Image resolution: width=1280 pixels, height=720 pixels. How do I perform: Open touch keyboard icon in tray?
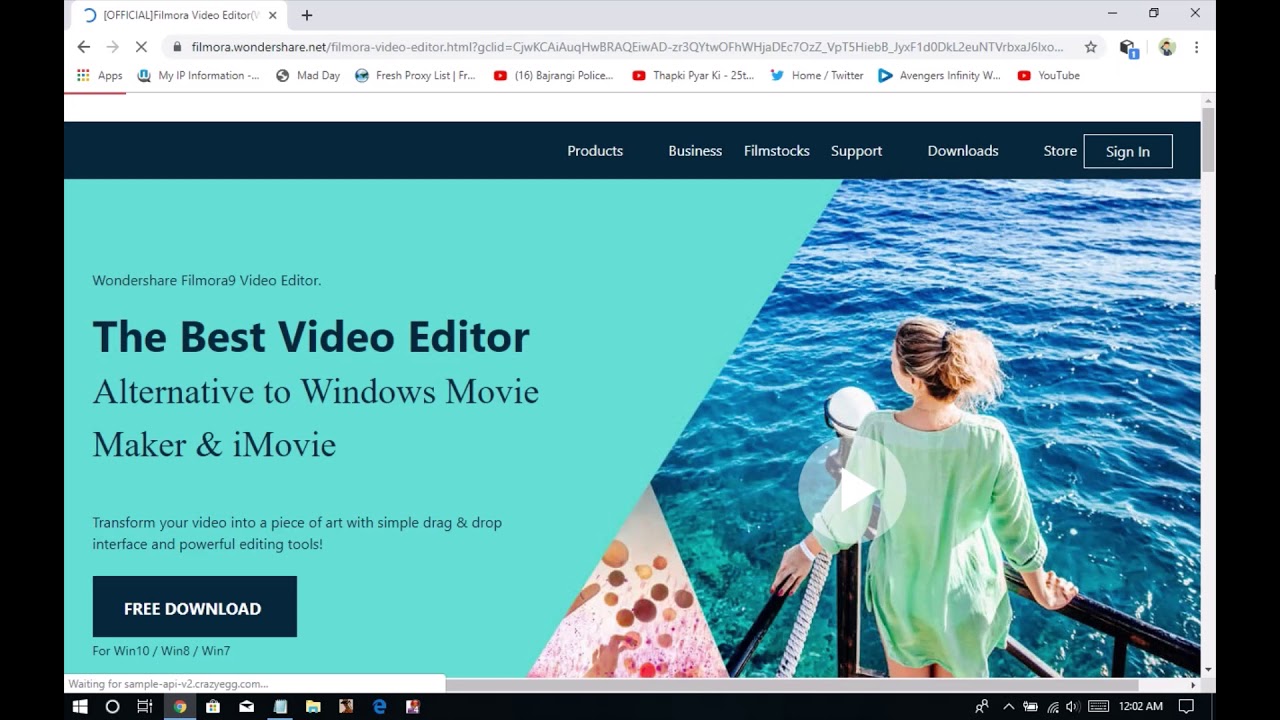tap(1098, 706)
